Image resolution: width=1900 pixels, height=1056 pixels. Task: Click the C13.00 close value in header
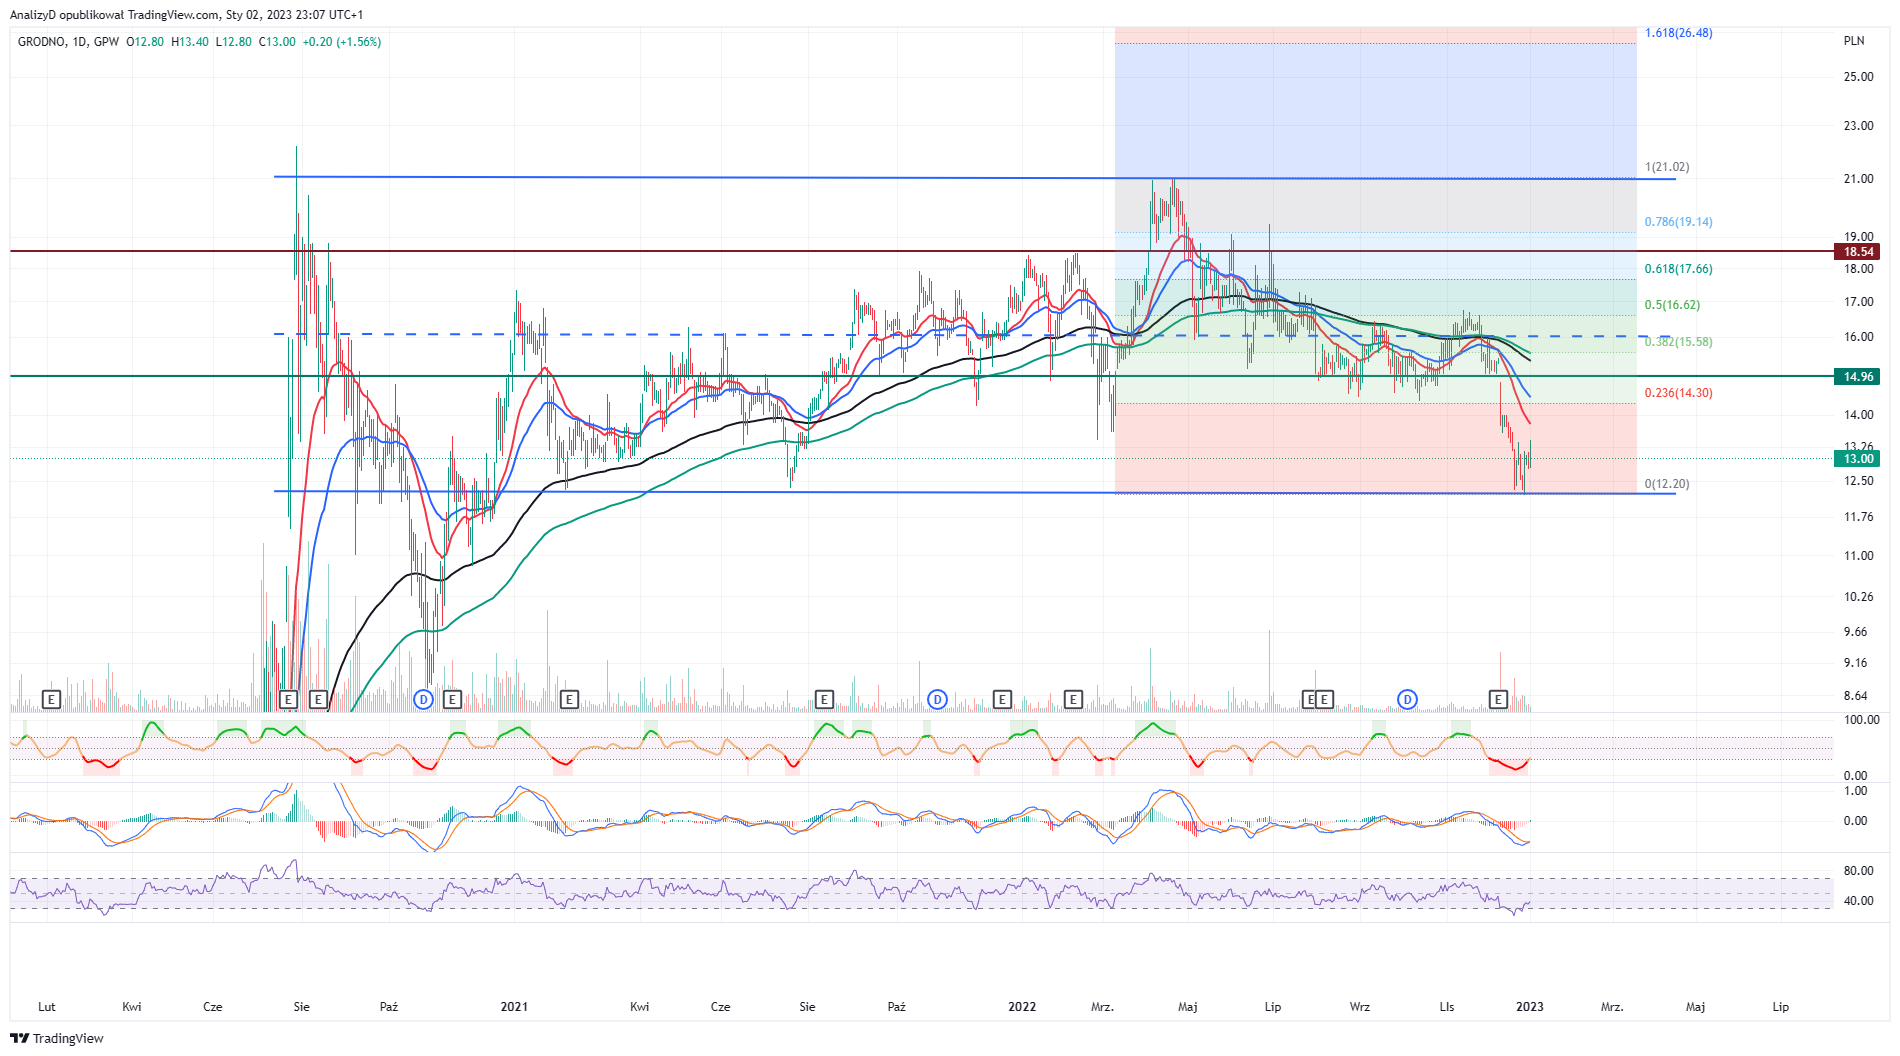click(x=277, y=42)
